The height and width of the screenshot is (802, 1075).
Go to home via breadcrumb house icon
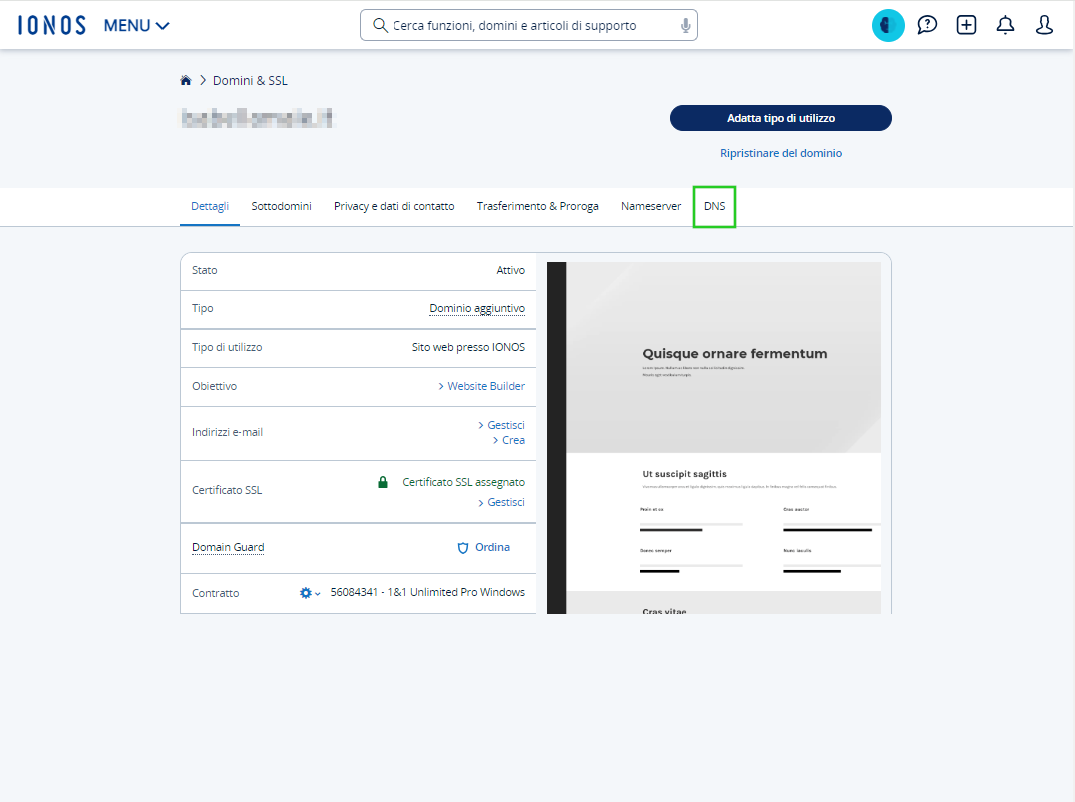pos(185,80)
